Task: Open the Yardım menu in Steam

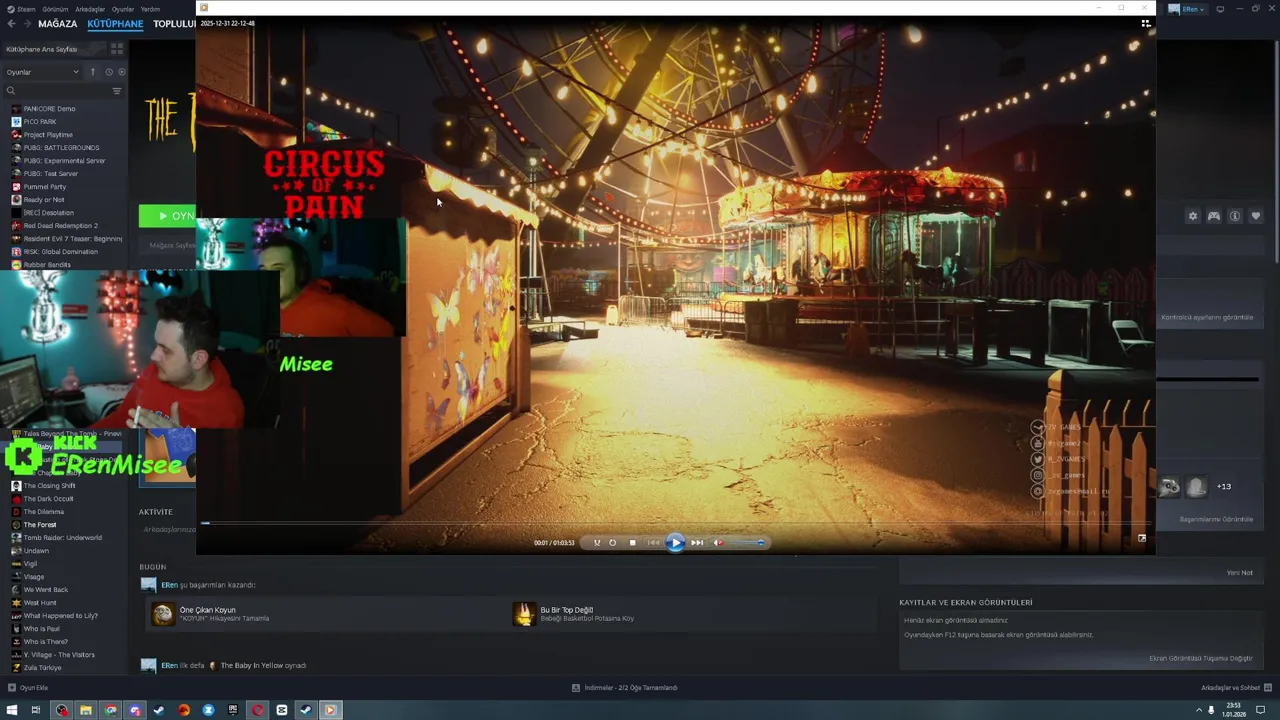Action: (x=150, y=9)
